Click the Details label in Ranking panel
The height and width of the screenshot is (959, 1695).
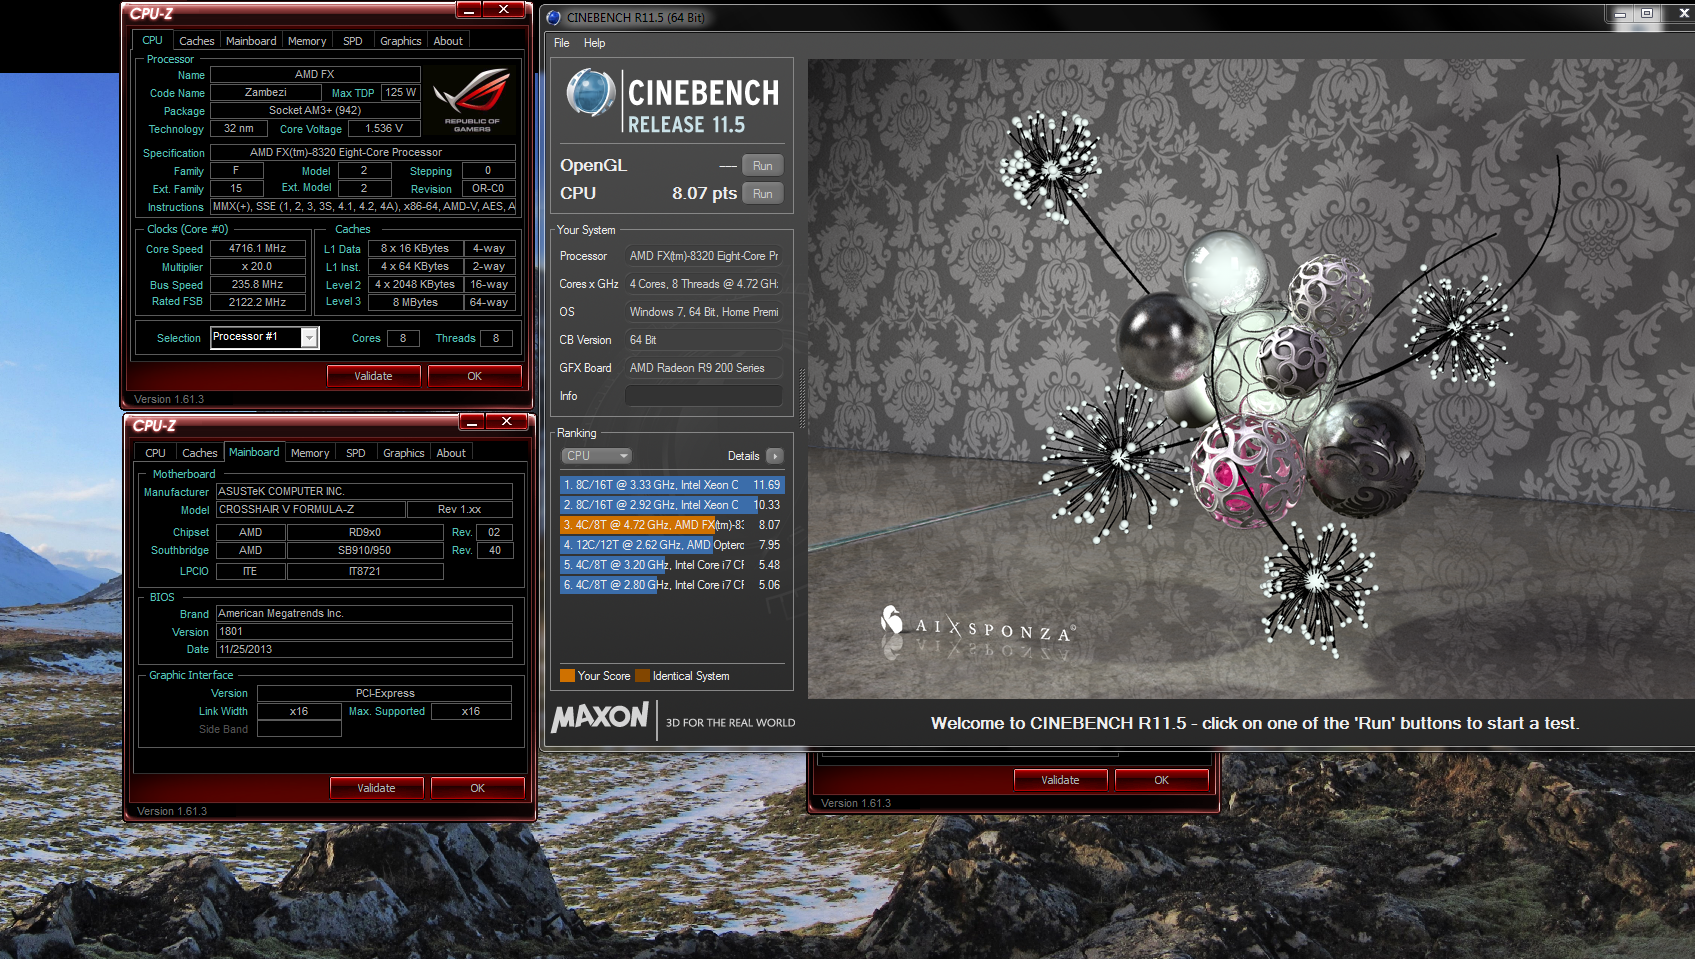click(x=743, y=456)
